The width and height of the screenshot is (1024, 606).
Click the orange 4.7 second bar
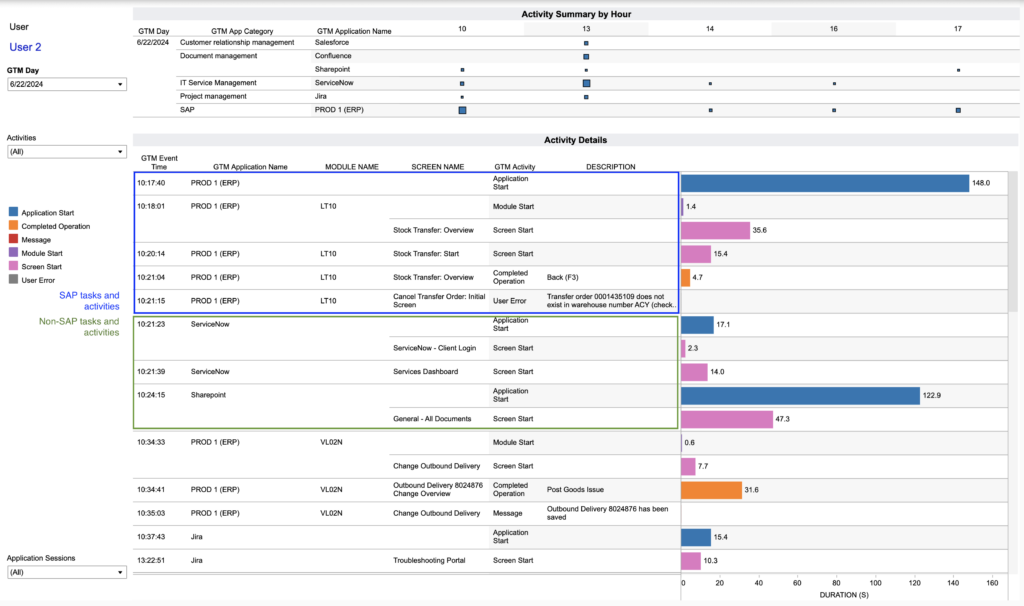pos(686,278)
